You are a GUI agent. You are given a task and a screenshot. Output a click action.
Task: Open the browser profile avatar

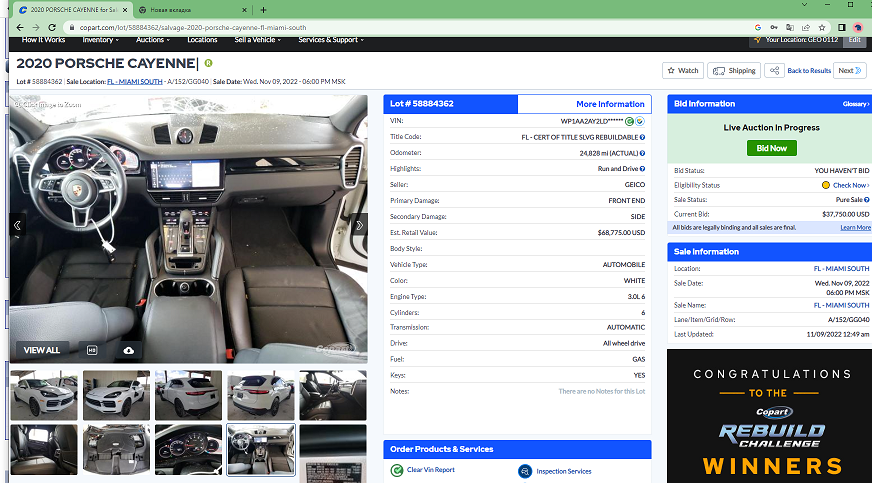(x=858, y=27)
